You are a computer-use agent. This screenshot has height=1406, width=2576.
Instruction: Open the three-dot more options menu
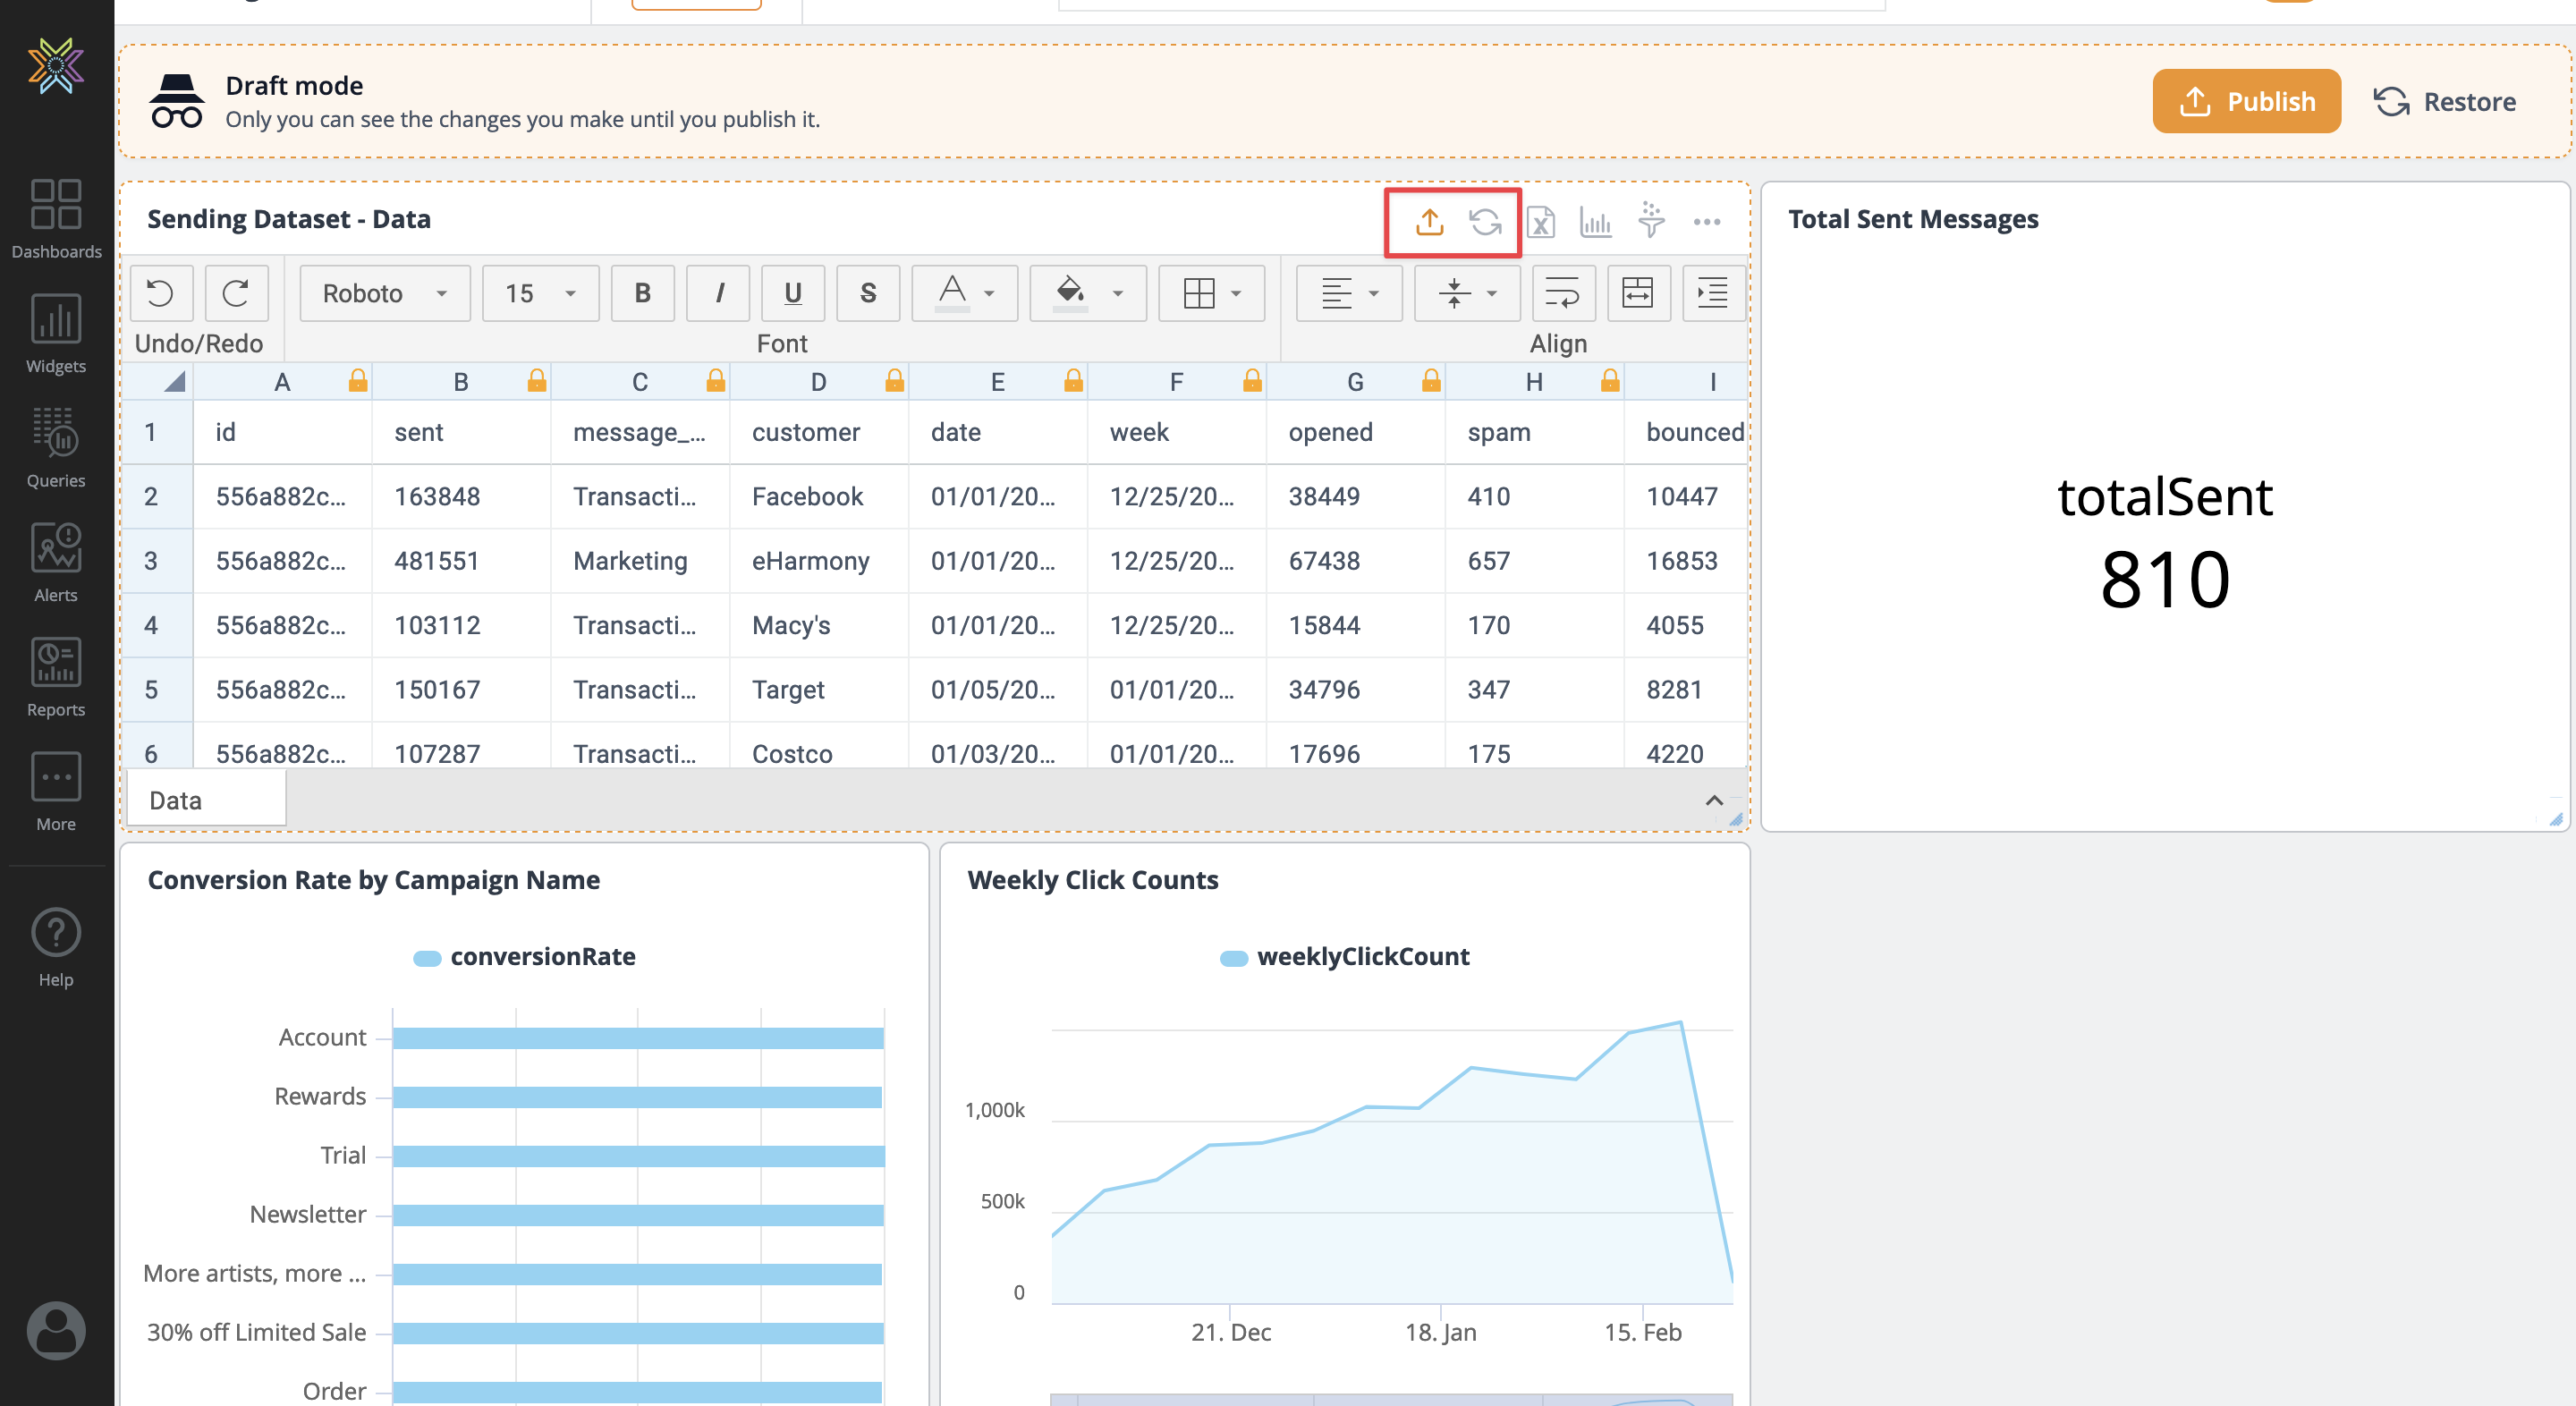coord(1707,222)
